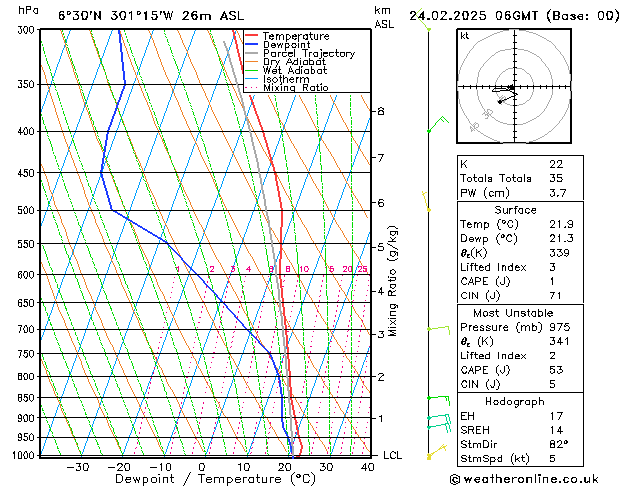Click the Isotherm legend entry
This screenshot has height=486, width=629.
pyautogui.click(x=277, y=79)
